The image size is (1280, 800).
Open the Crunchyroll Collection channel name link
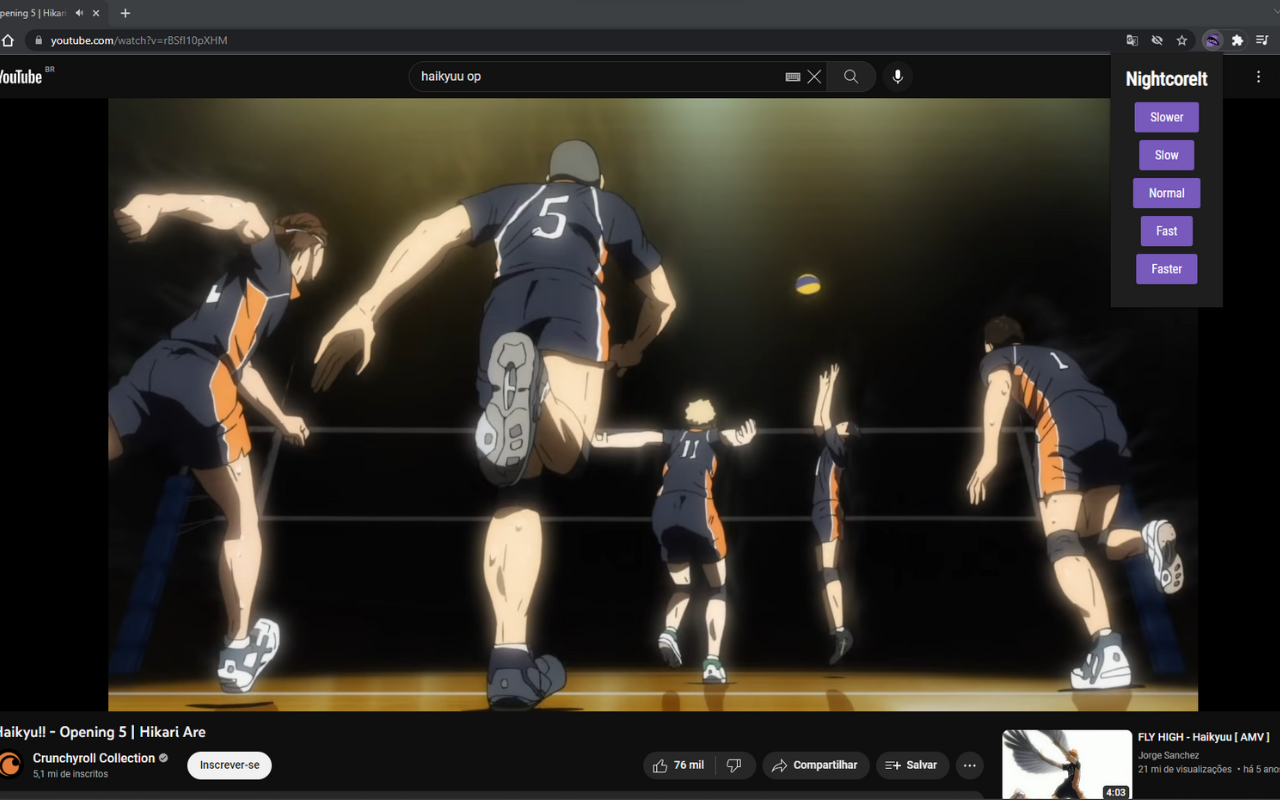point(94,758)
